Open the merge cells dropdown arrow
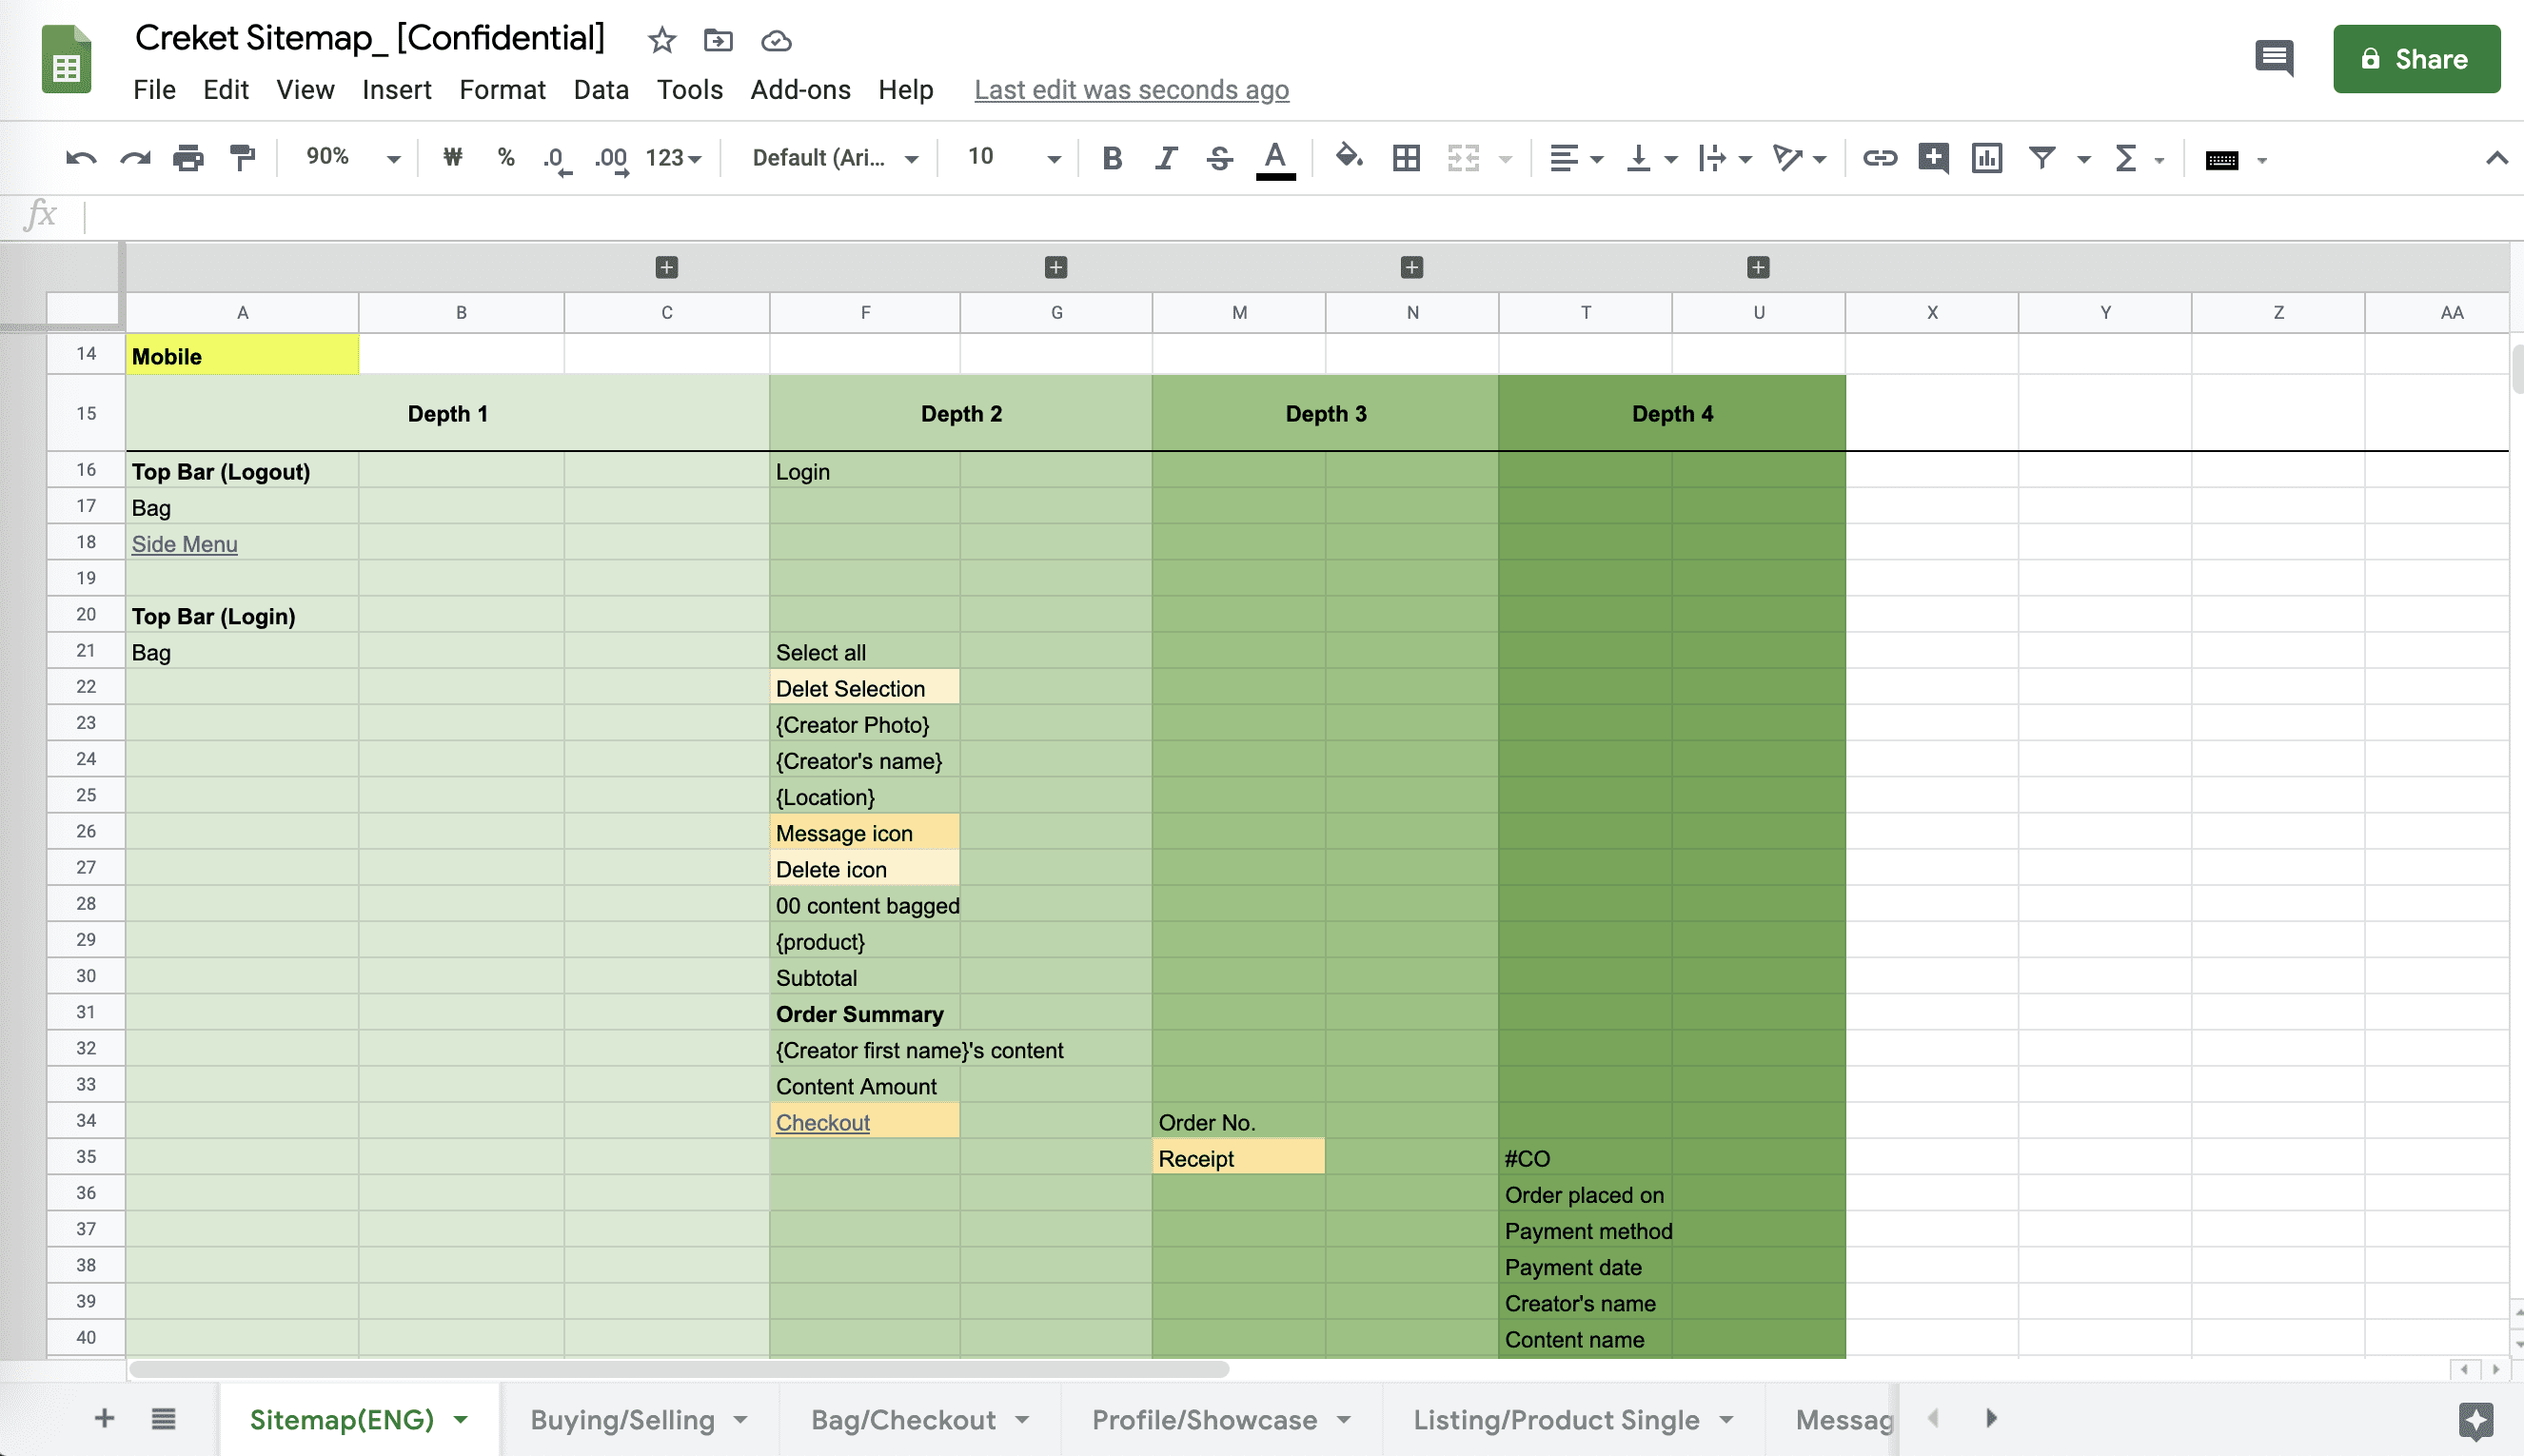This screenshot has height=1456, width=2524. point(1506,159)
